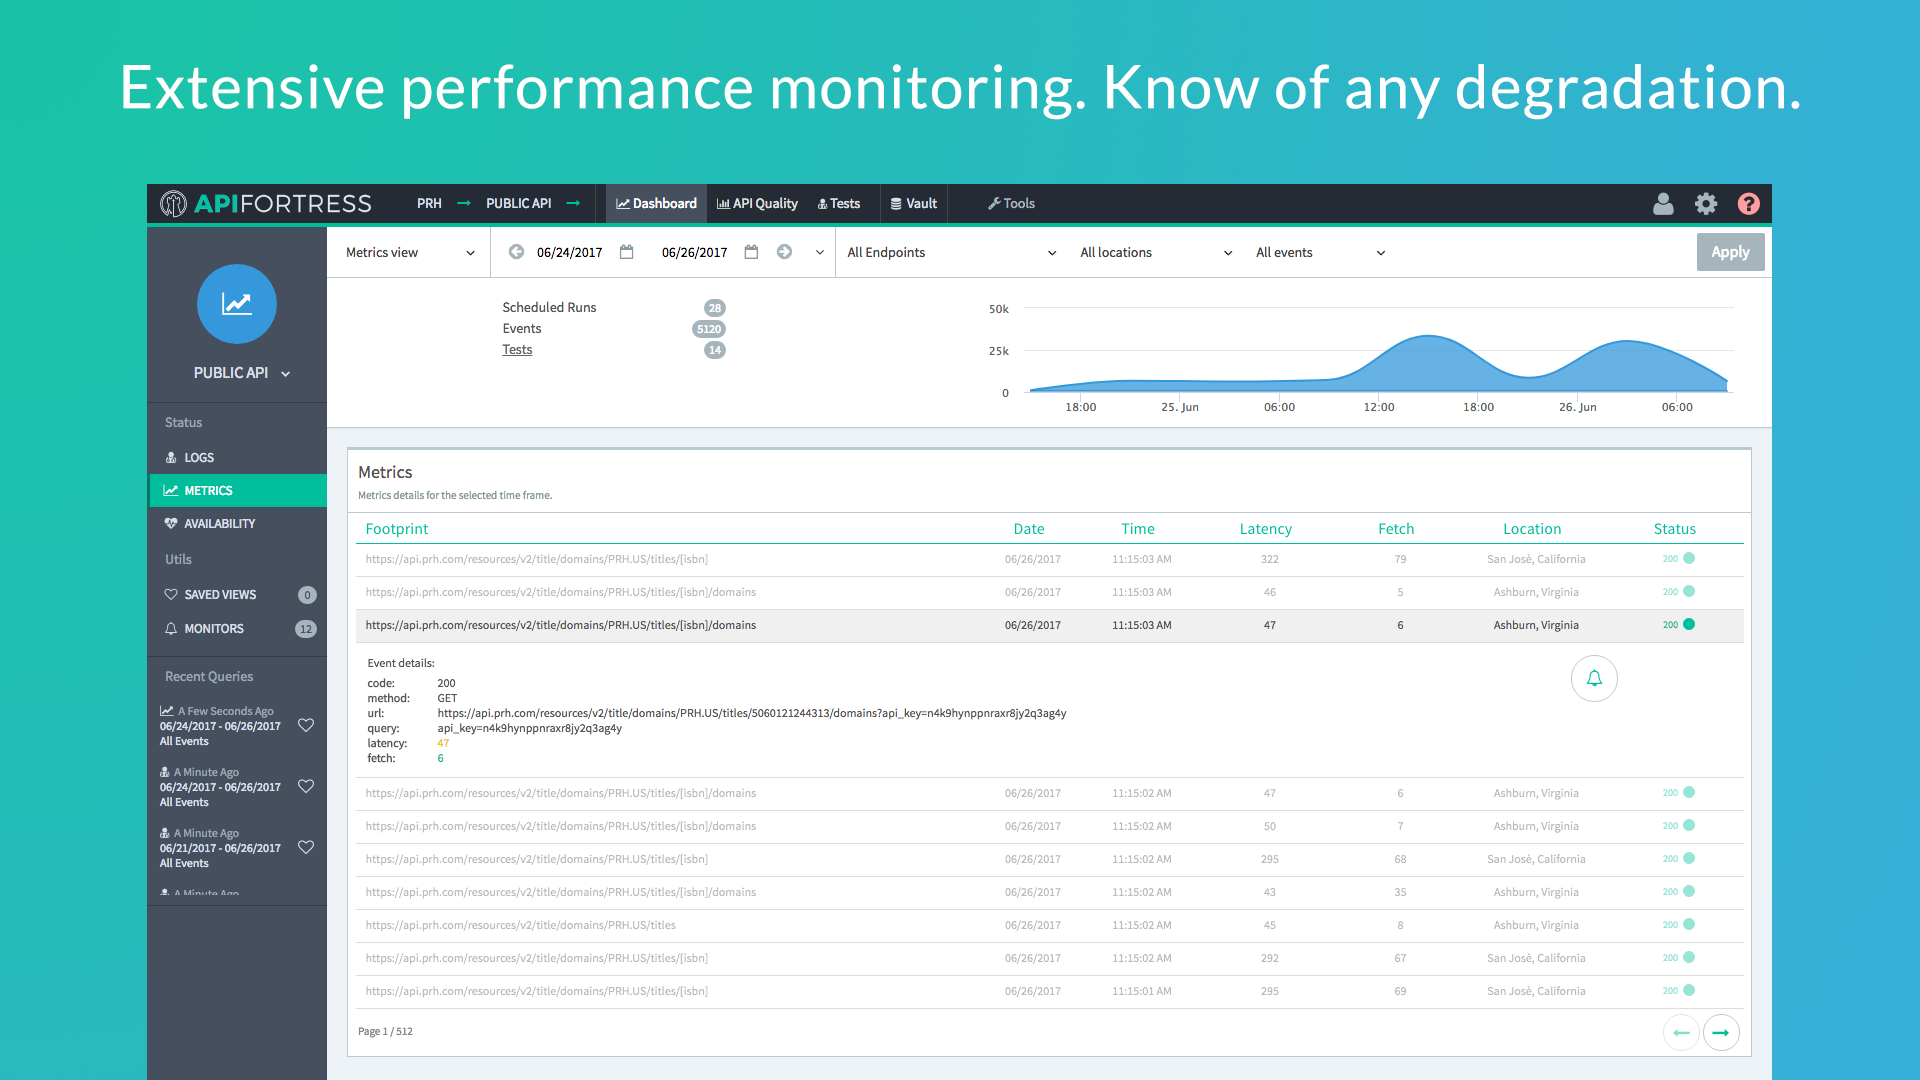The width and height of the screenshot is (1920, 1080).
Task: Save the first recent query with heart
Action: point(306,725)
